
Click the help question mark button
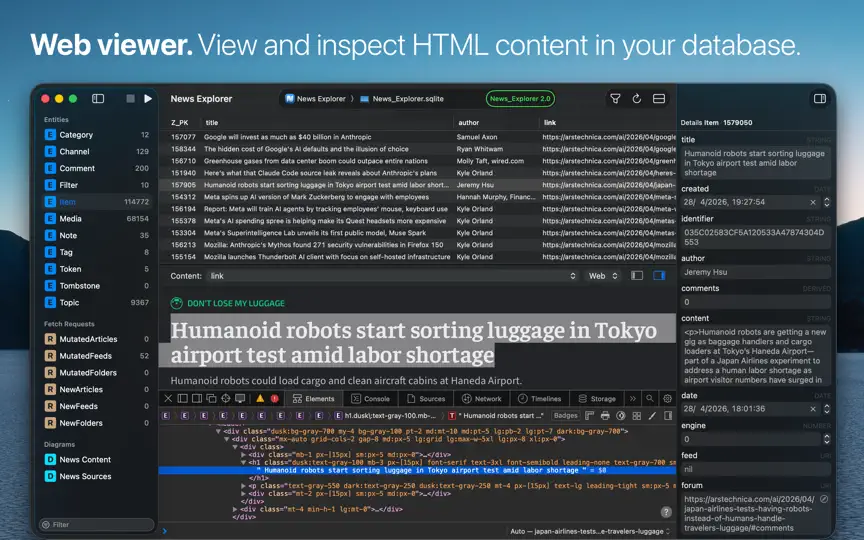(x=666, y=512)
